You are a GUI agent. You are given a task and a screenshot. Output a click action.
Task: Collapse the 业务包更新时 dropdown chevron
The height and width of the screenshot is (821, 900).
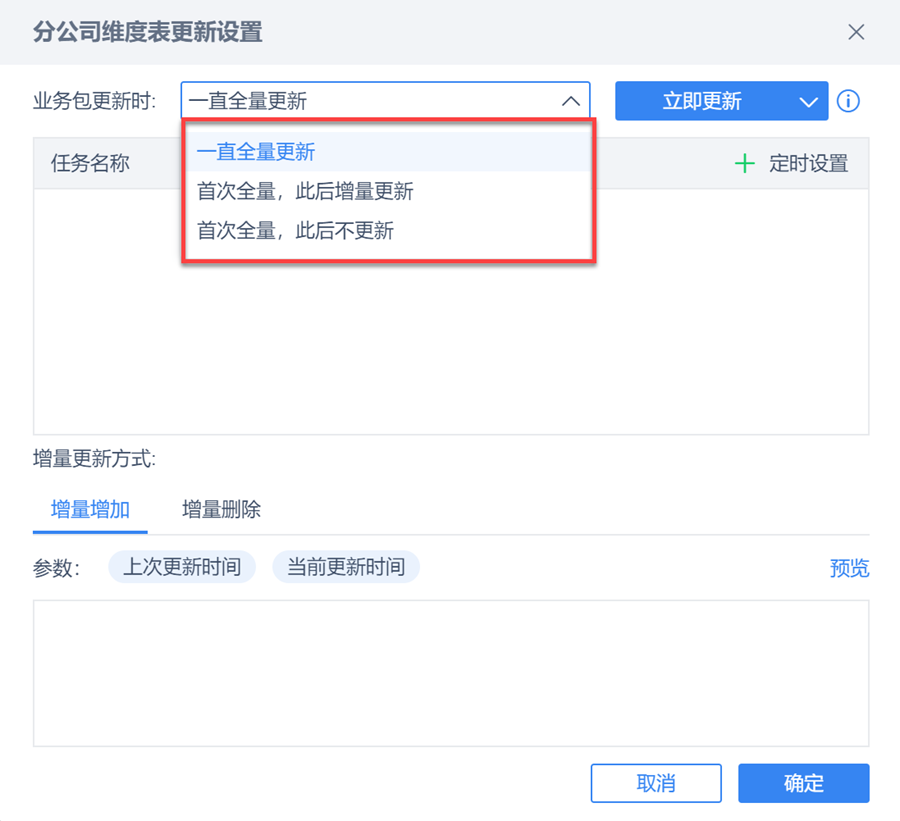(570, 101)
